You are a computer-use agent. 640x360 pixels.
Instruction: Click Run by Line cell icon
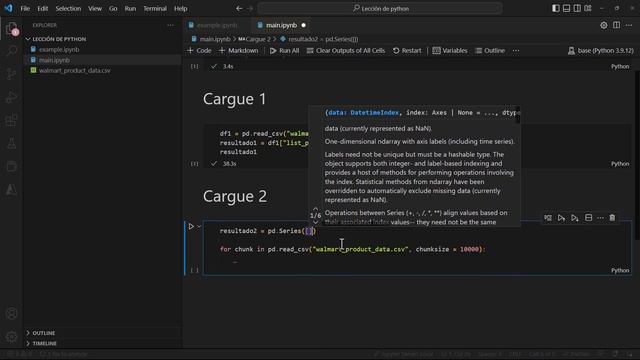click(x=548, y=218)
